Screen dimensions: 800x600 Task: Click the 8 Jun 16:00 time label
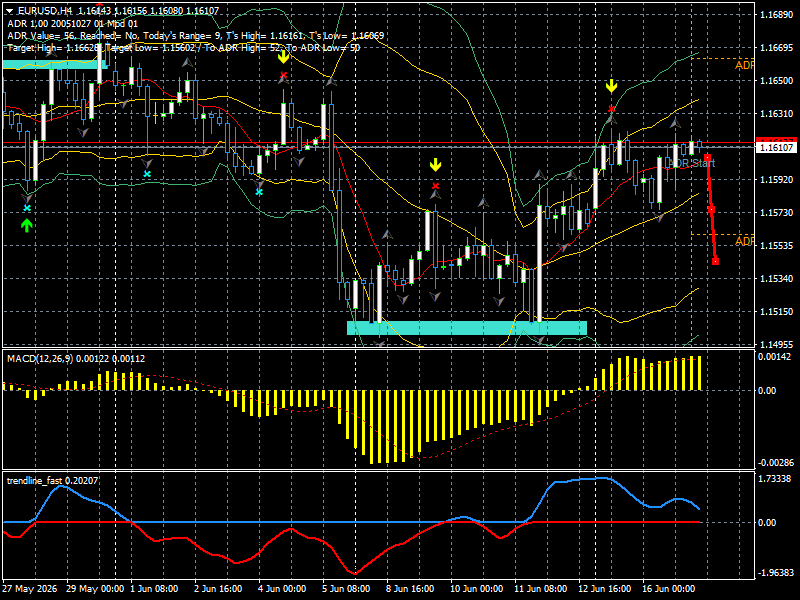coord(410,589)
